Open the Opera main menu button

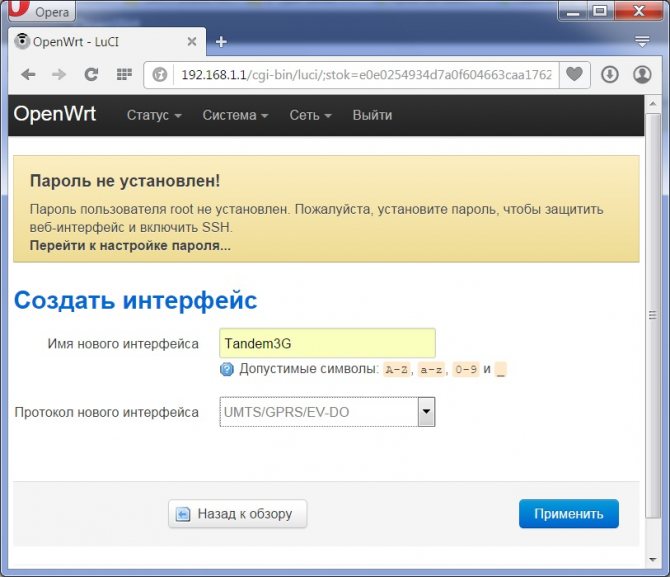pos(41,11)
